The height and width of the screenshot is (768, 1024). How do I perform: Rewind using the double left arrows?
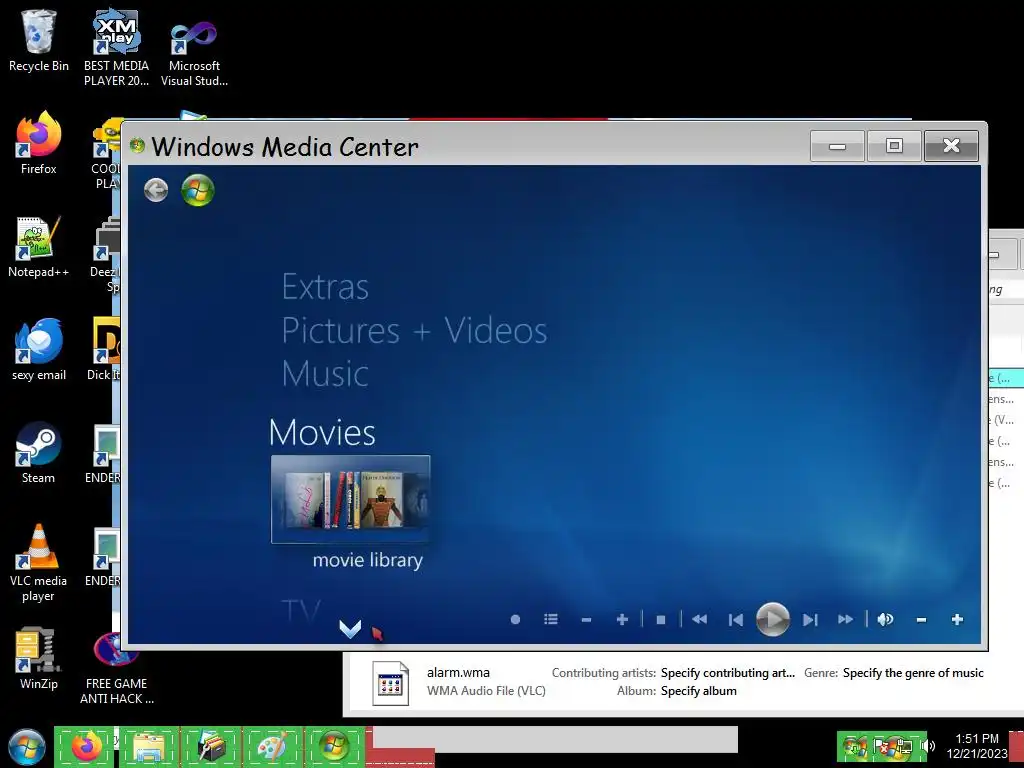[699, 619]
